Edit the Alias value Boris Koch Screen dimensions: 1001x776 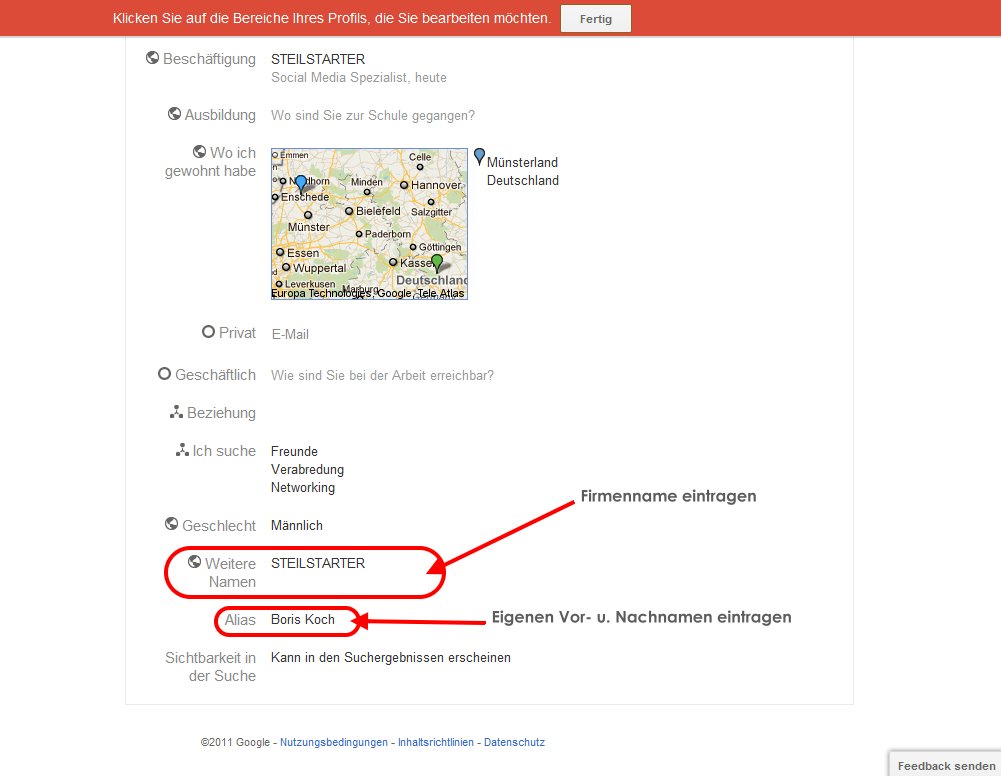click(303, 620)
